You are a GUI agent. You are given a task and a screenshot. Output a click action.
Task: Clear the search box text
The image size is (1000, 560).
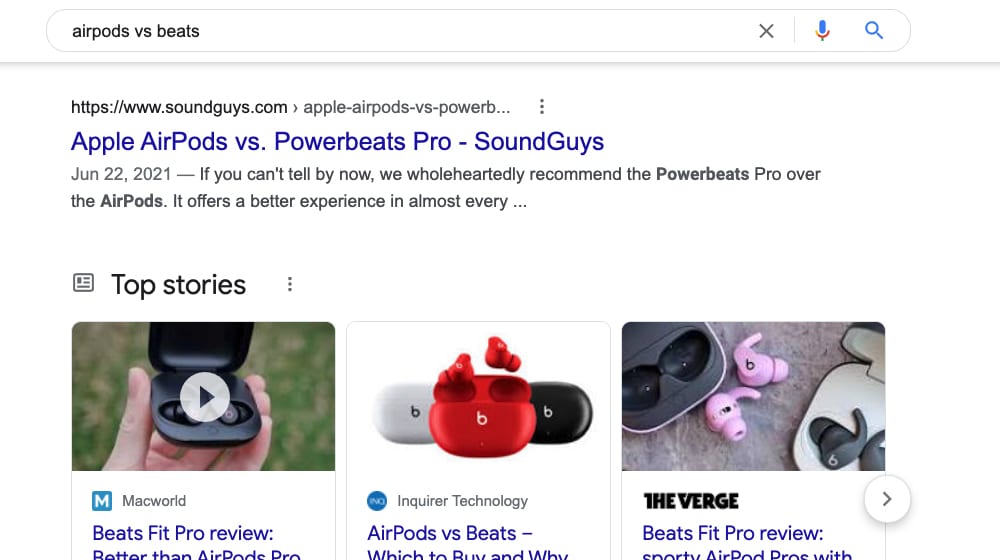[766, 31]
